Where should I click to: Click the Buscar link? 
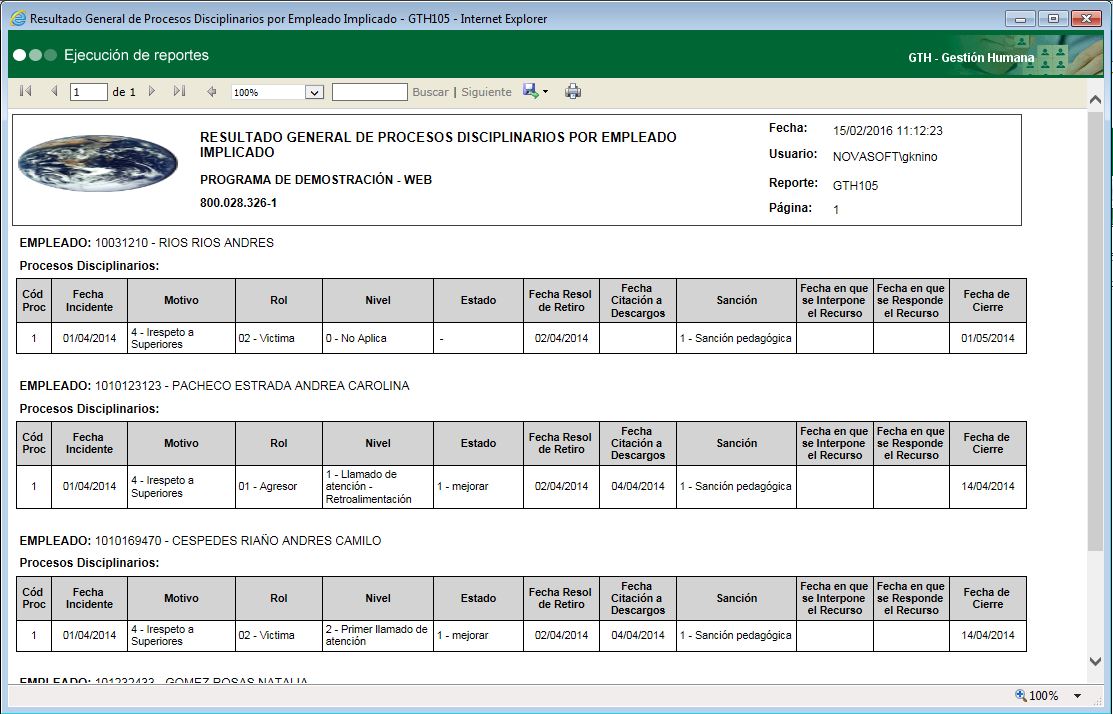click(x=430, y=92)
